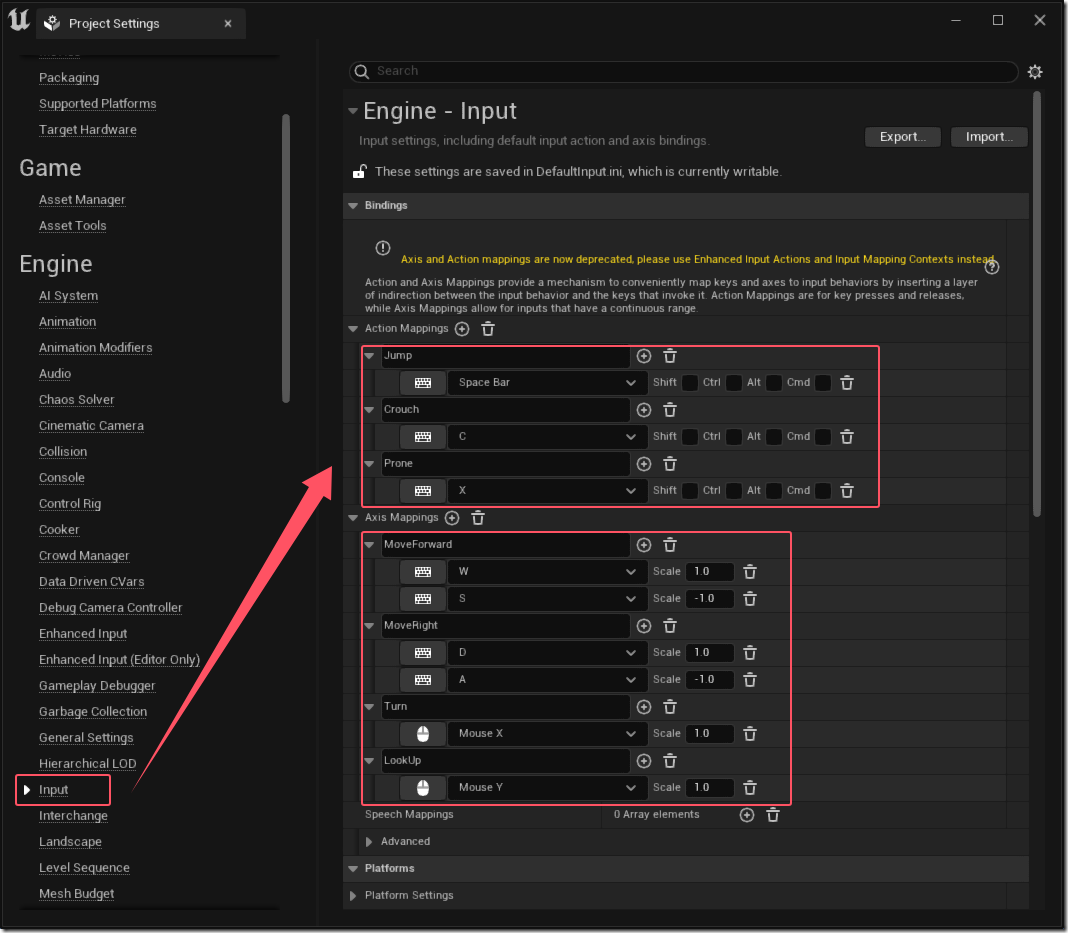1068x933 pixels.
Task: Click key selector icon for Space Bar
Action: click(422, 383)
